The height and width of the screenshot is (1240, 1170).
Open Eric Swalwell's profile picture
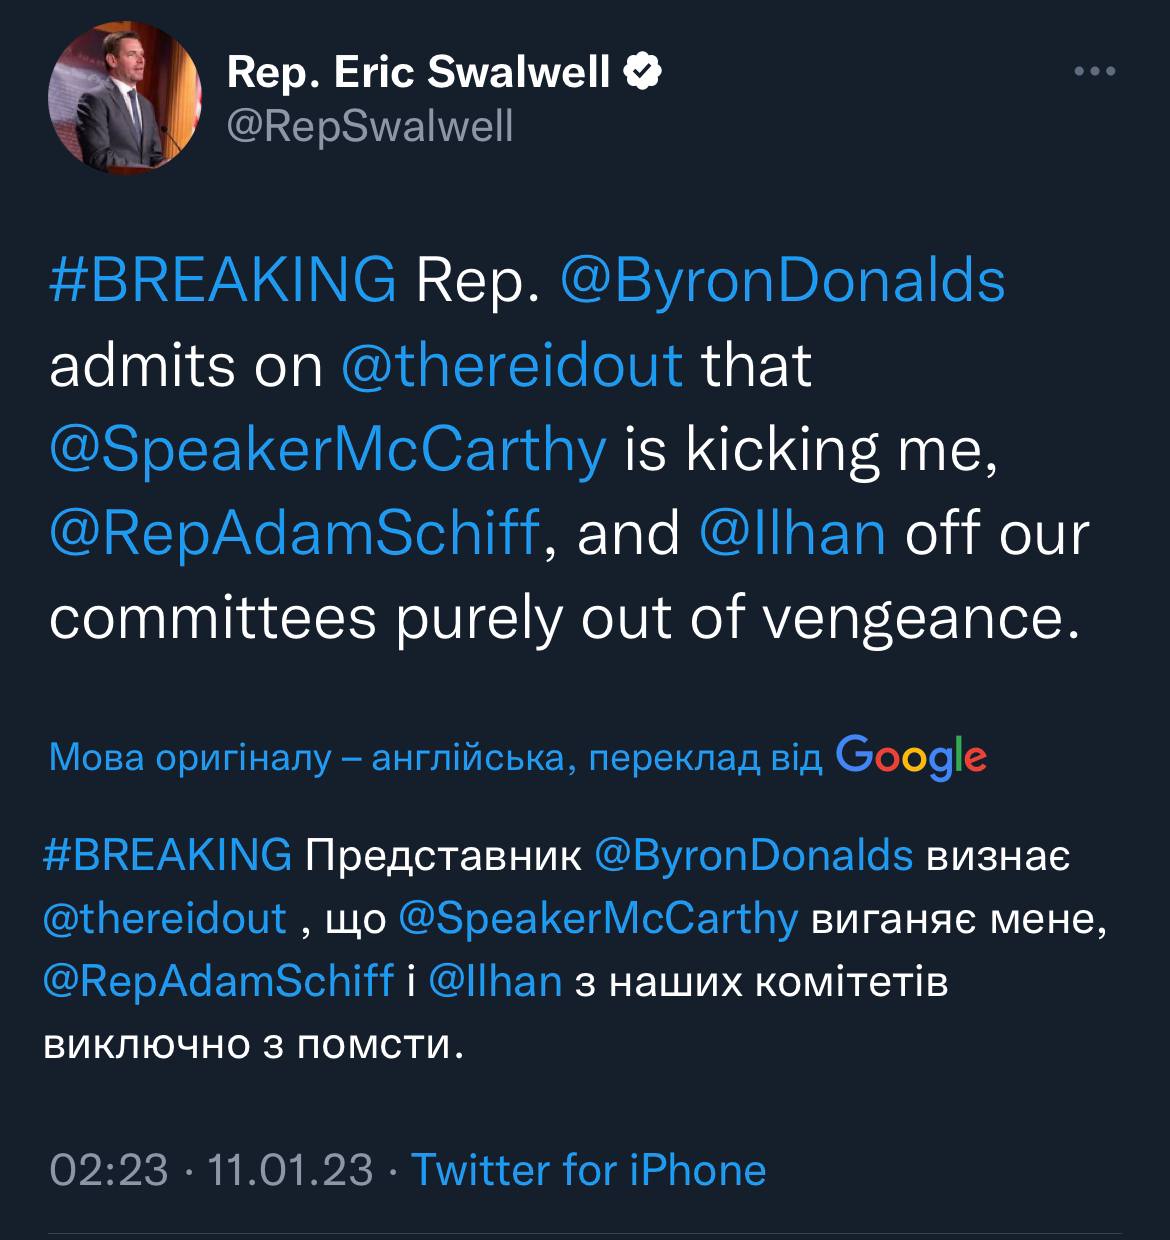(x=124, y=97)
